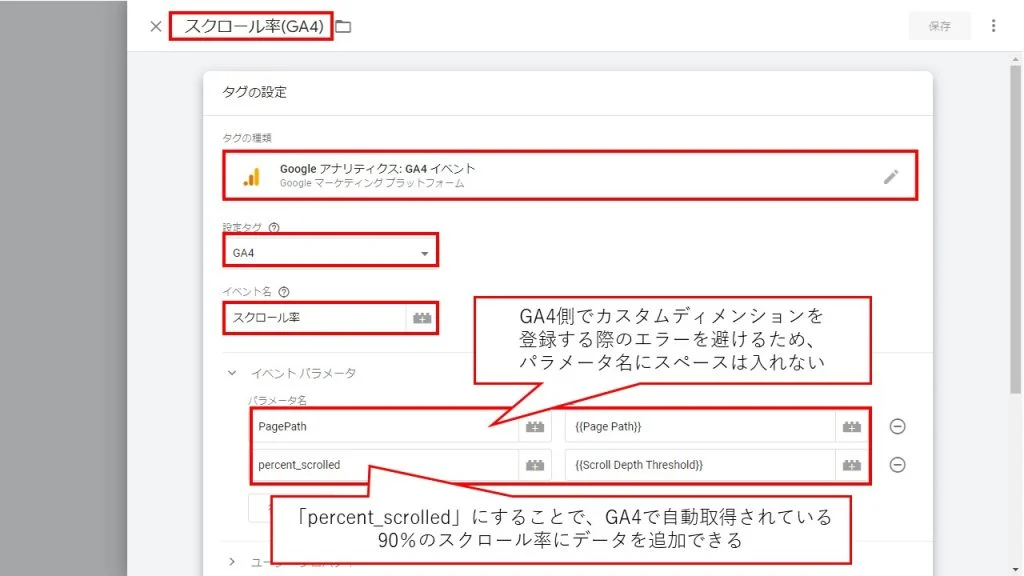Open help icon next to 設定タグ
Screen dimensions: 1024x576
coord(274,227)
